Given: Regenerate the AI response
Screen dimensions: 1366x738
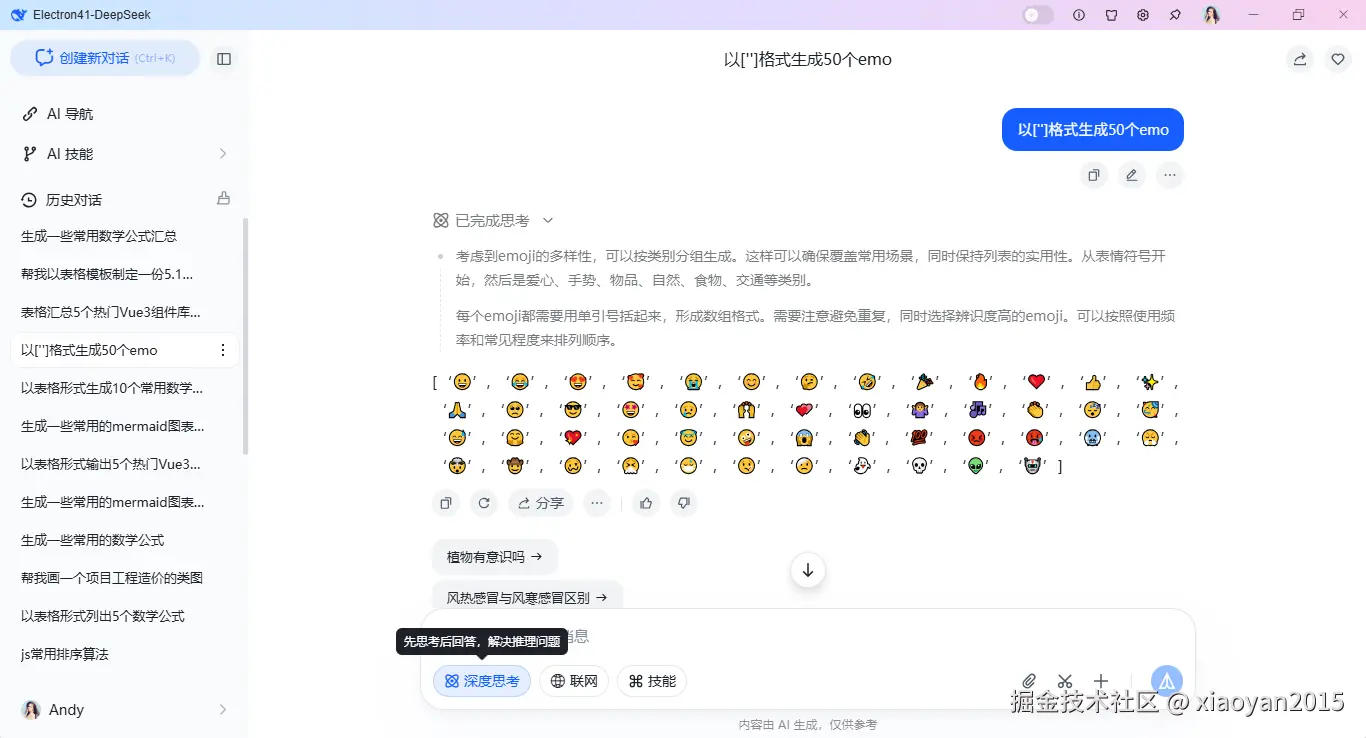Looking at the screenshot, I should click(x=484, y=503).
